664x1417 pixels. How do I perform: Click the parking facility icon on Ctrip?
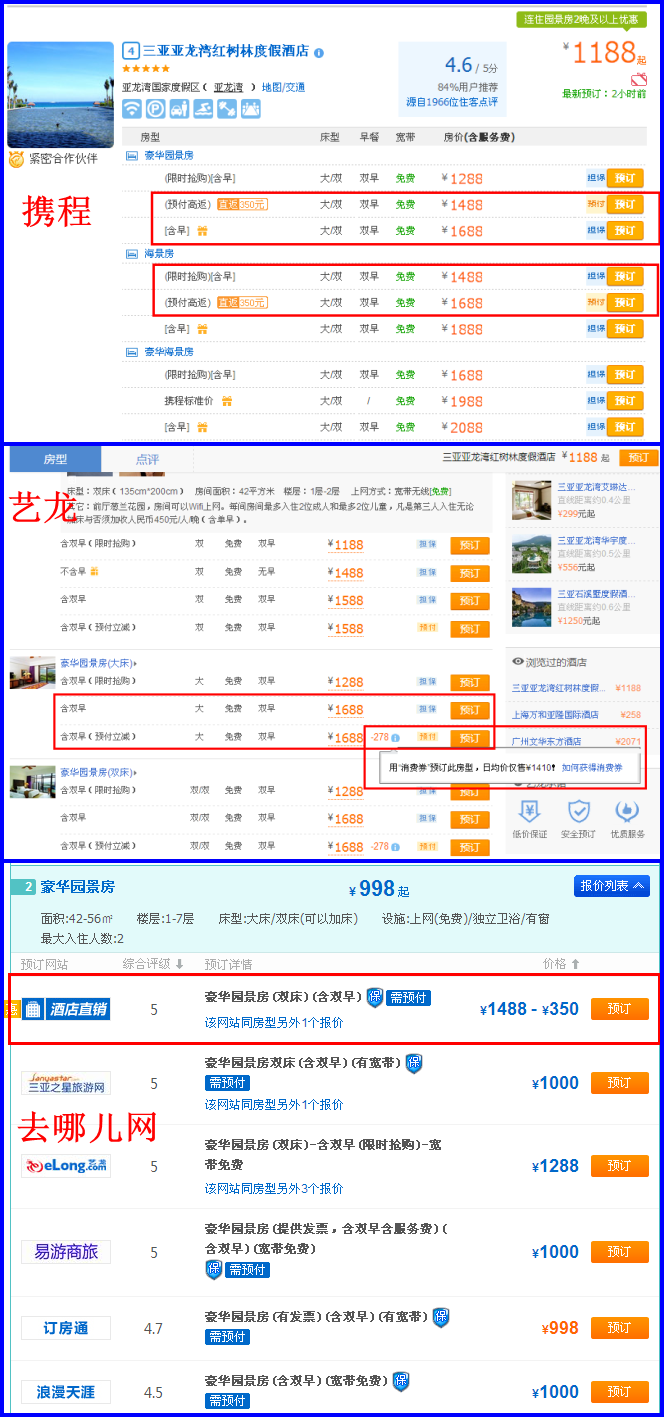pos(155,108)
